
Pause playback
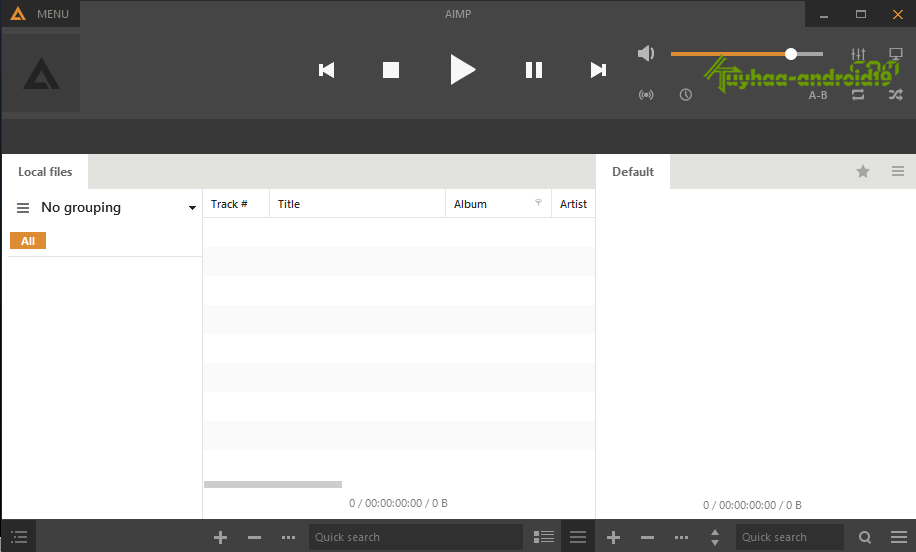click(x=534, y=70)
